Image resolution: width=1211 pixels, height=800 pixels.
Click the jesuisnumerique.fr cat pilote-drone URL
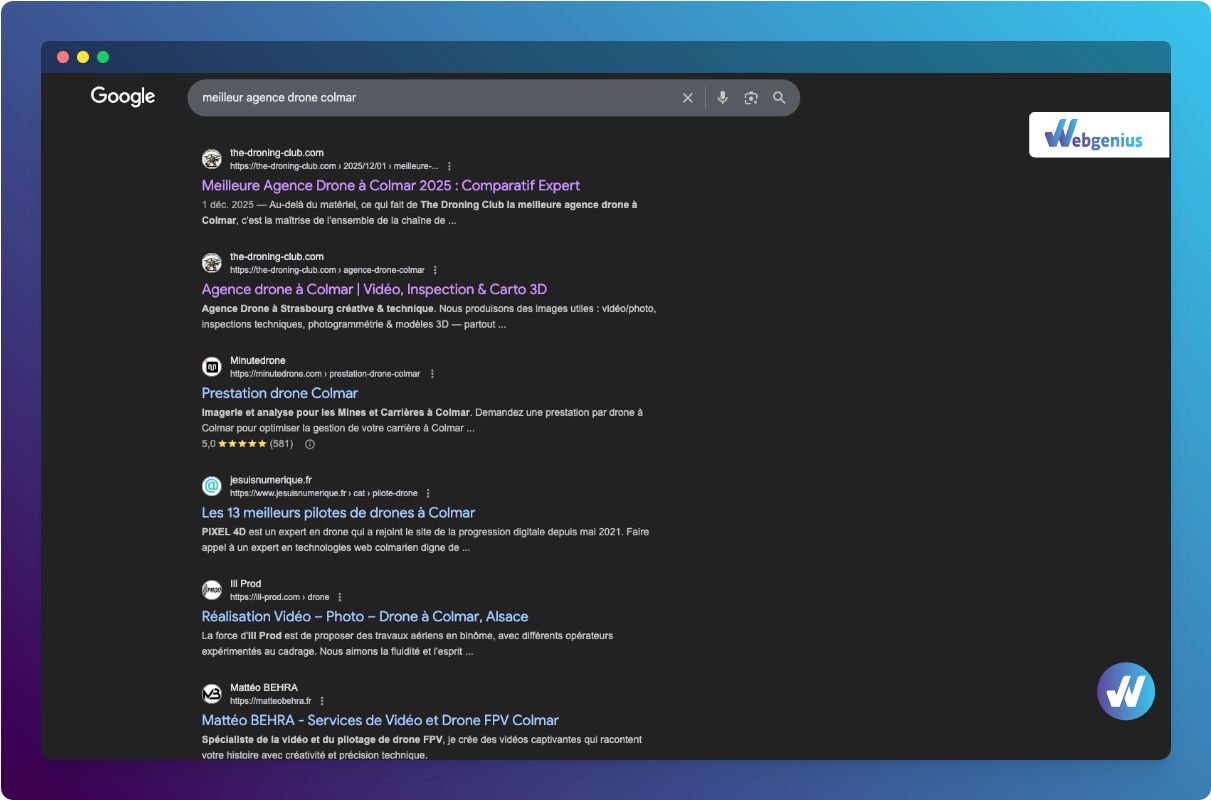[x=324, y=493]
